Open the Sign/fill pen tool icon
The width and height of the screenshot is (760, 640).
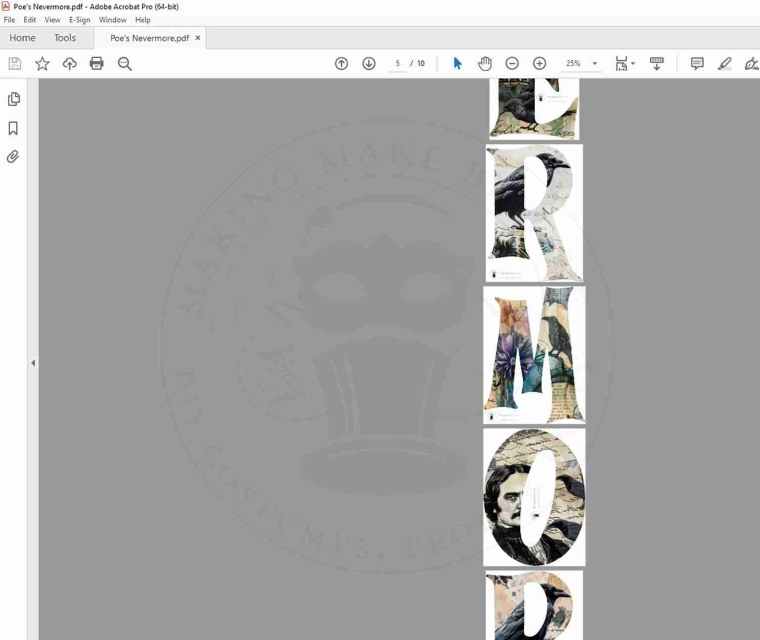(751, 64)
